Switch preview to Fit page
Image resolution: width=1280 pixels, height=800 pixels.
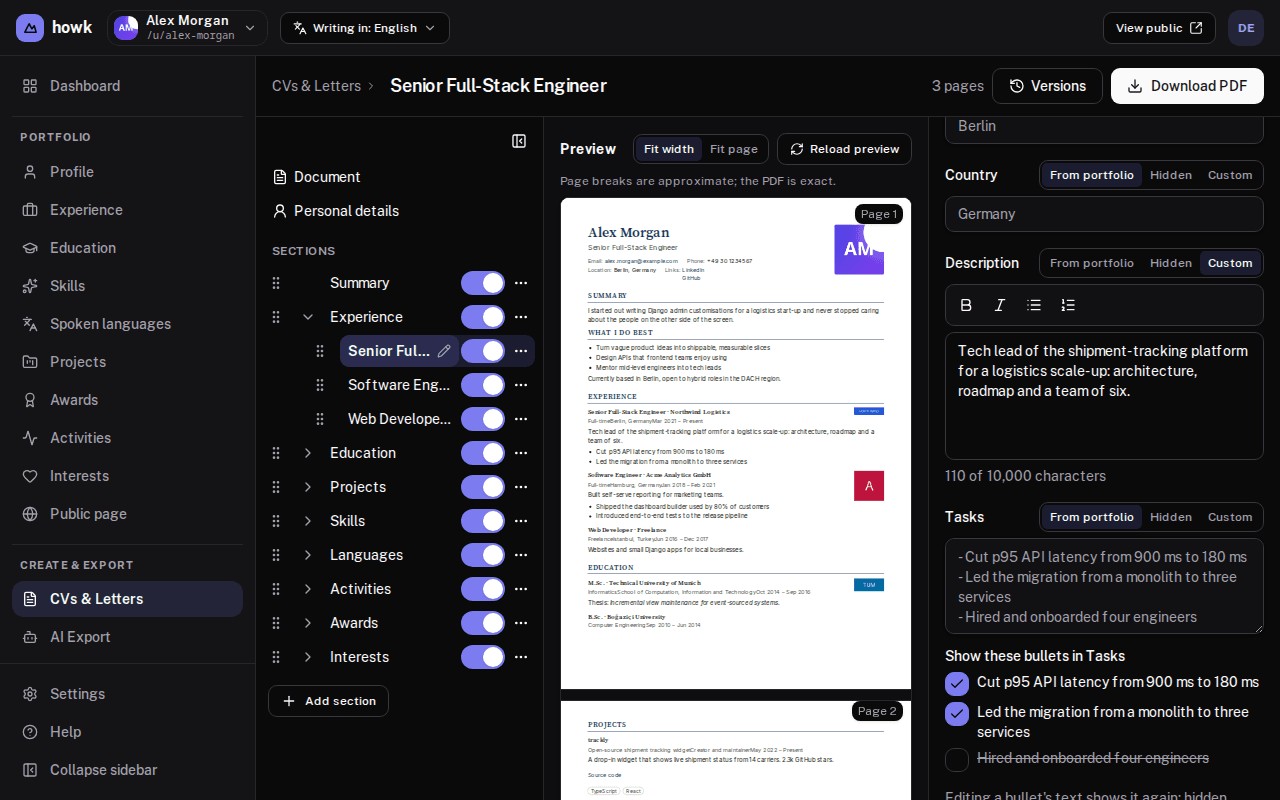coord(734,149)
